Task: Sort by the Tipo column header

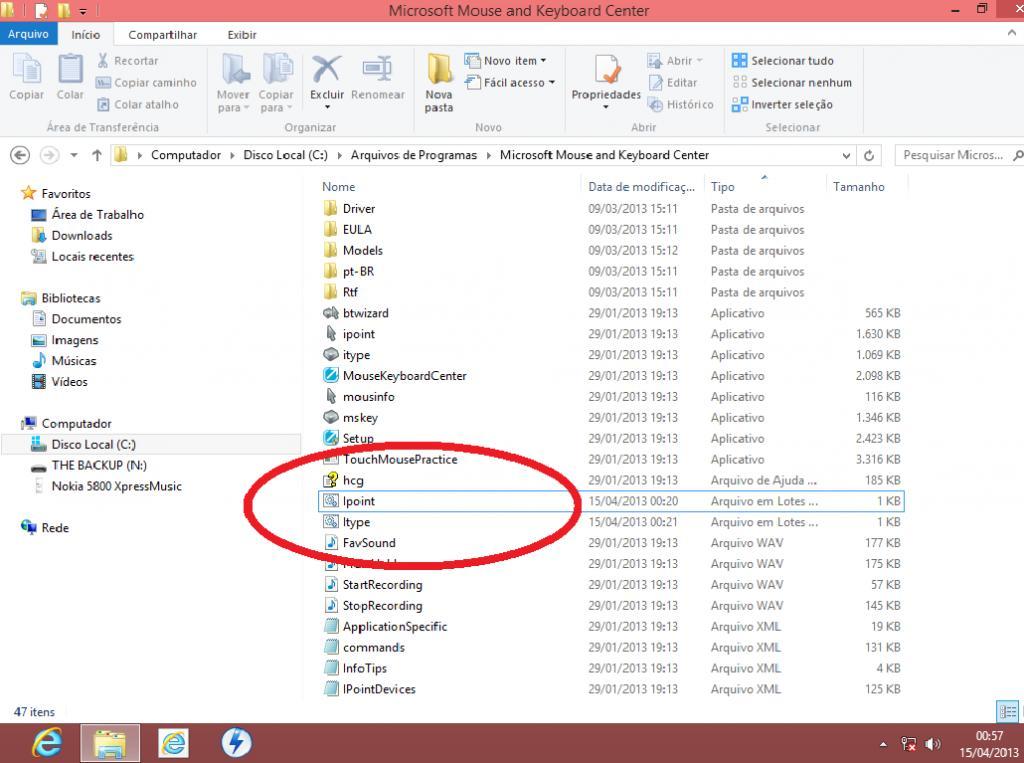Action: tap(722, 187)
